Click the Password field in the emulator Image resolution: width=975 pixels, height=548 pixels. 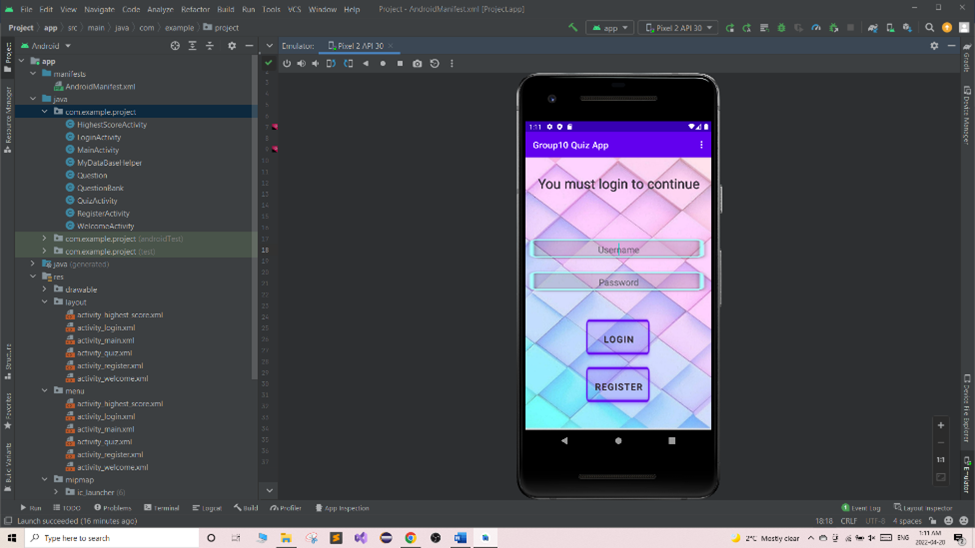tap(617, 282)
